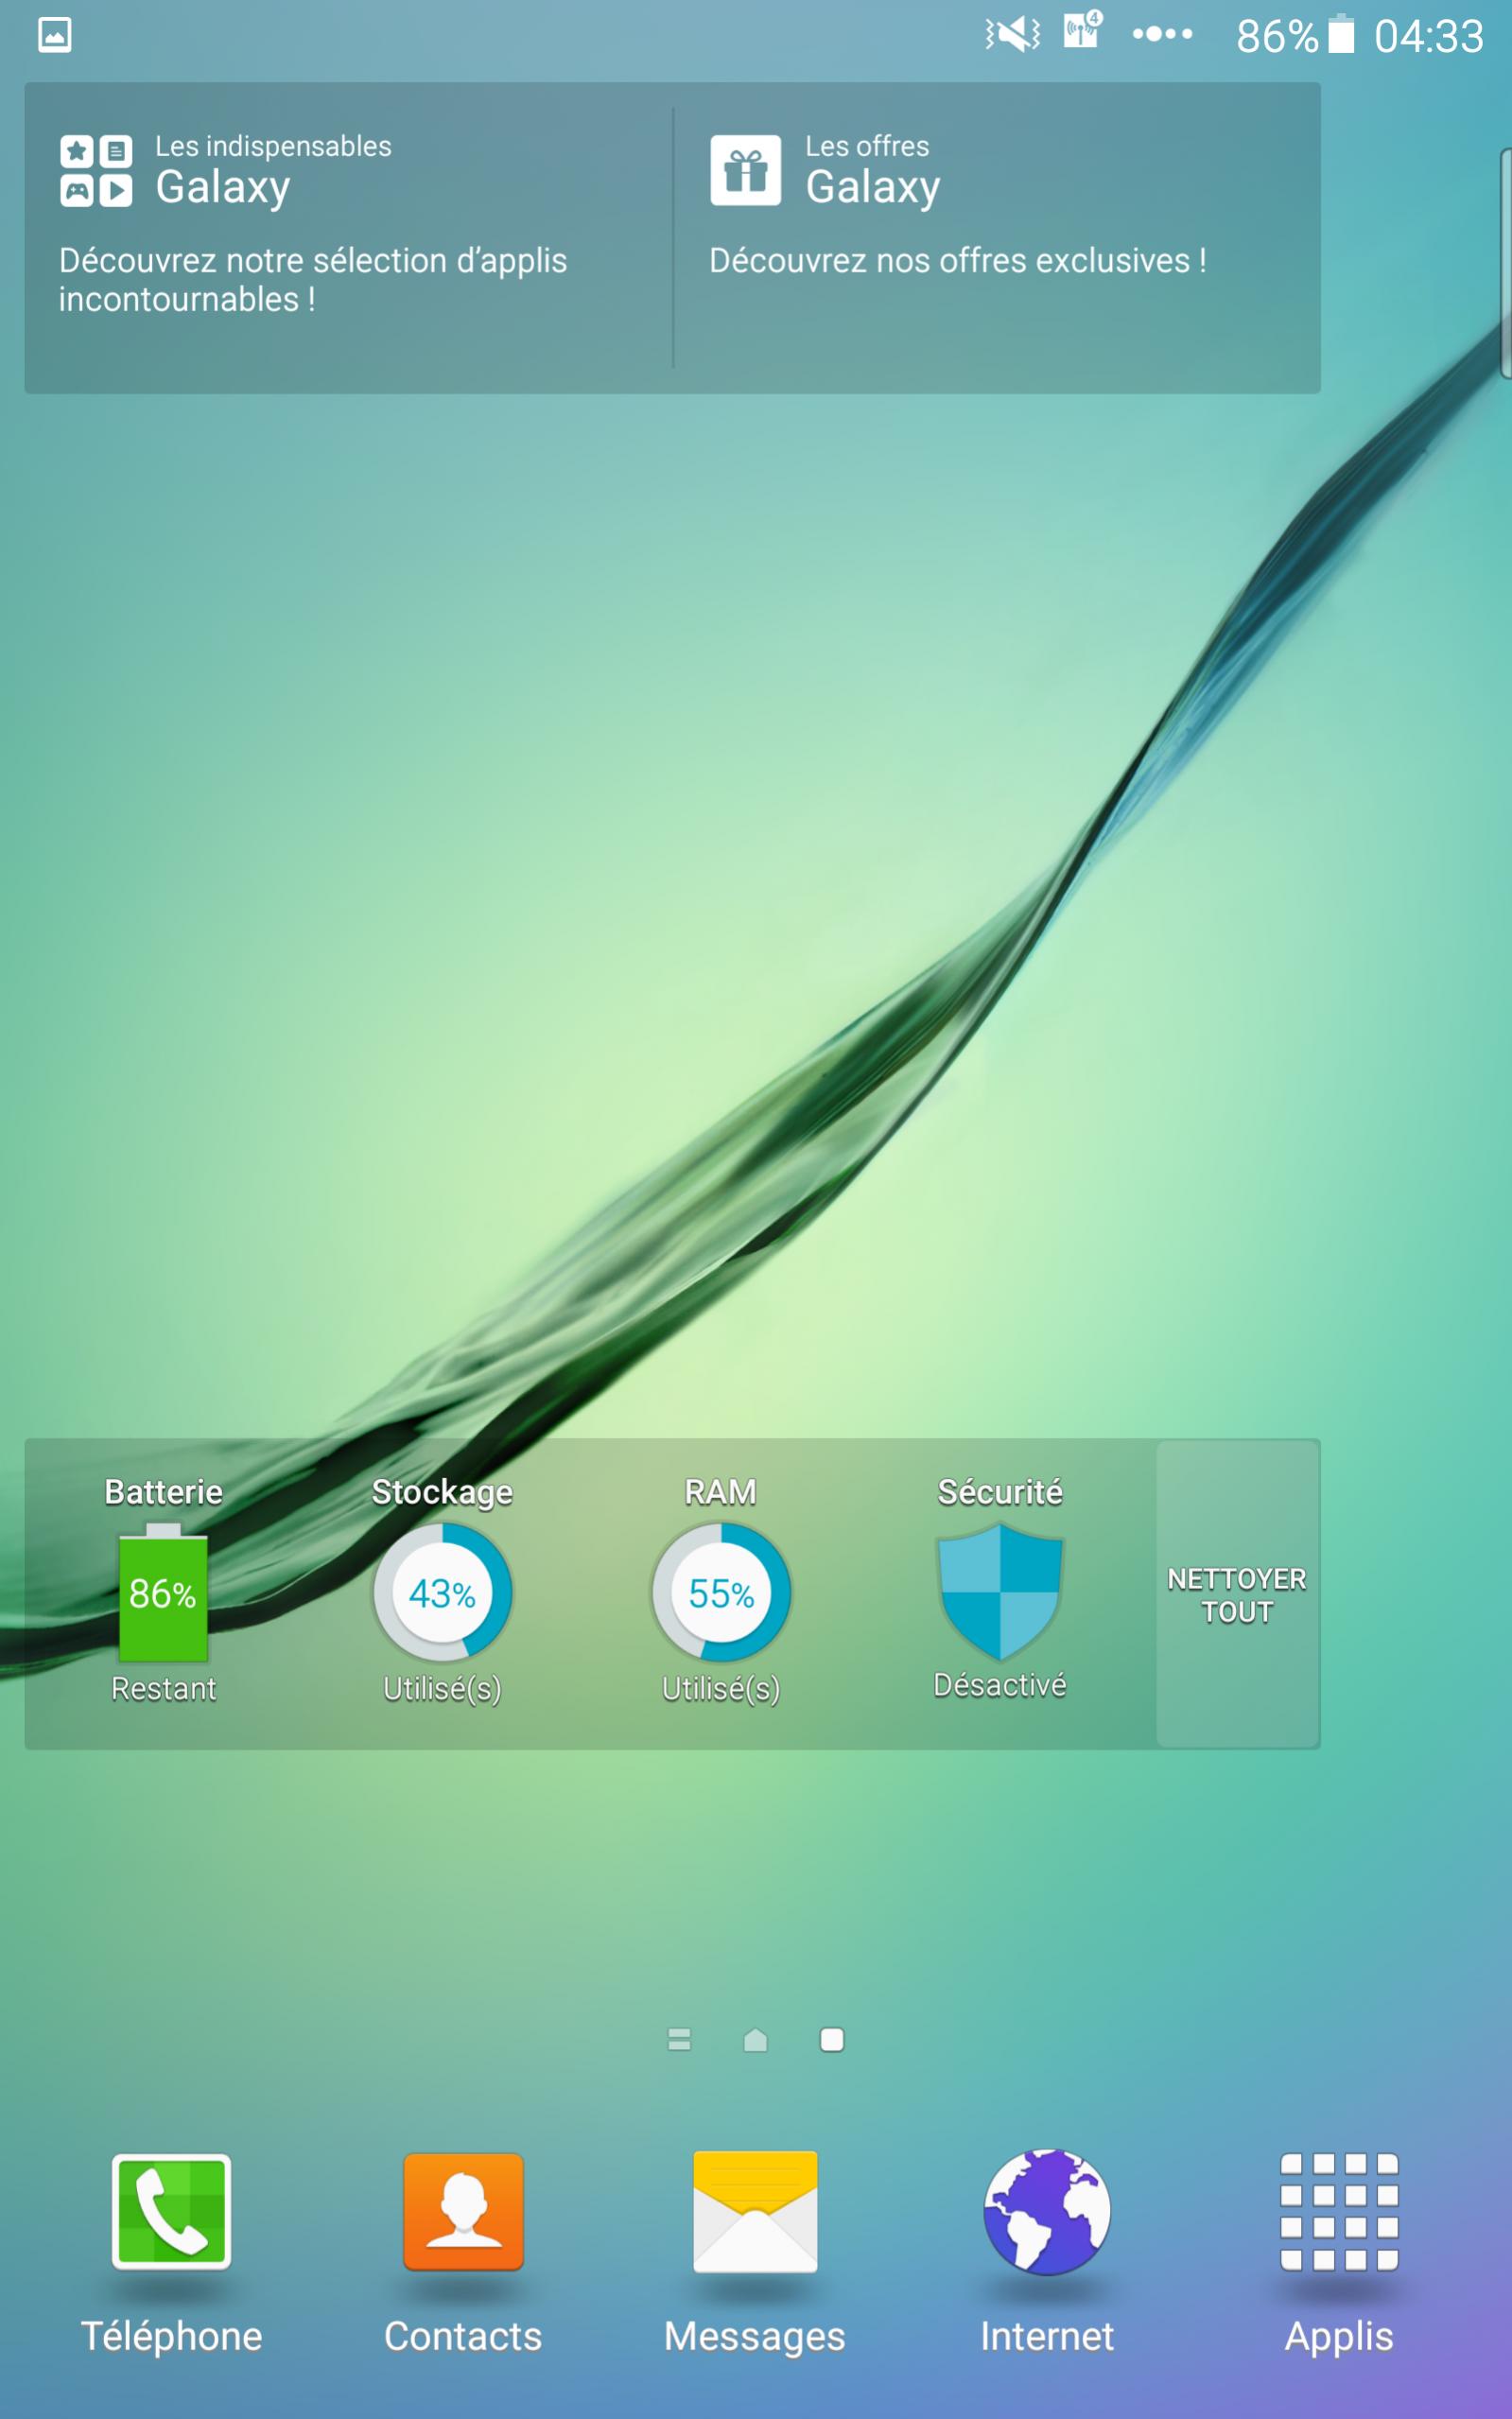Select the current square page indicator

click(x=832, y=2039)
